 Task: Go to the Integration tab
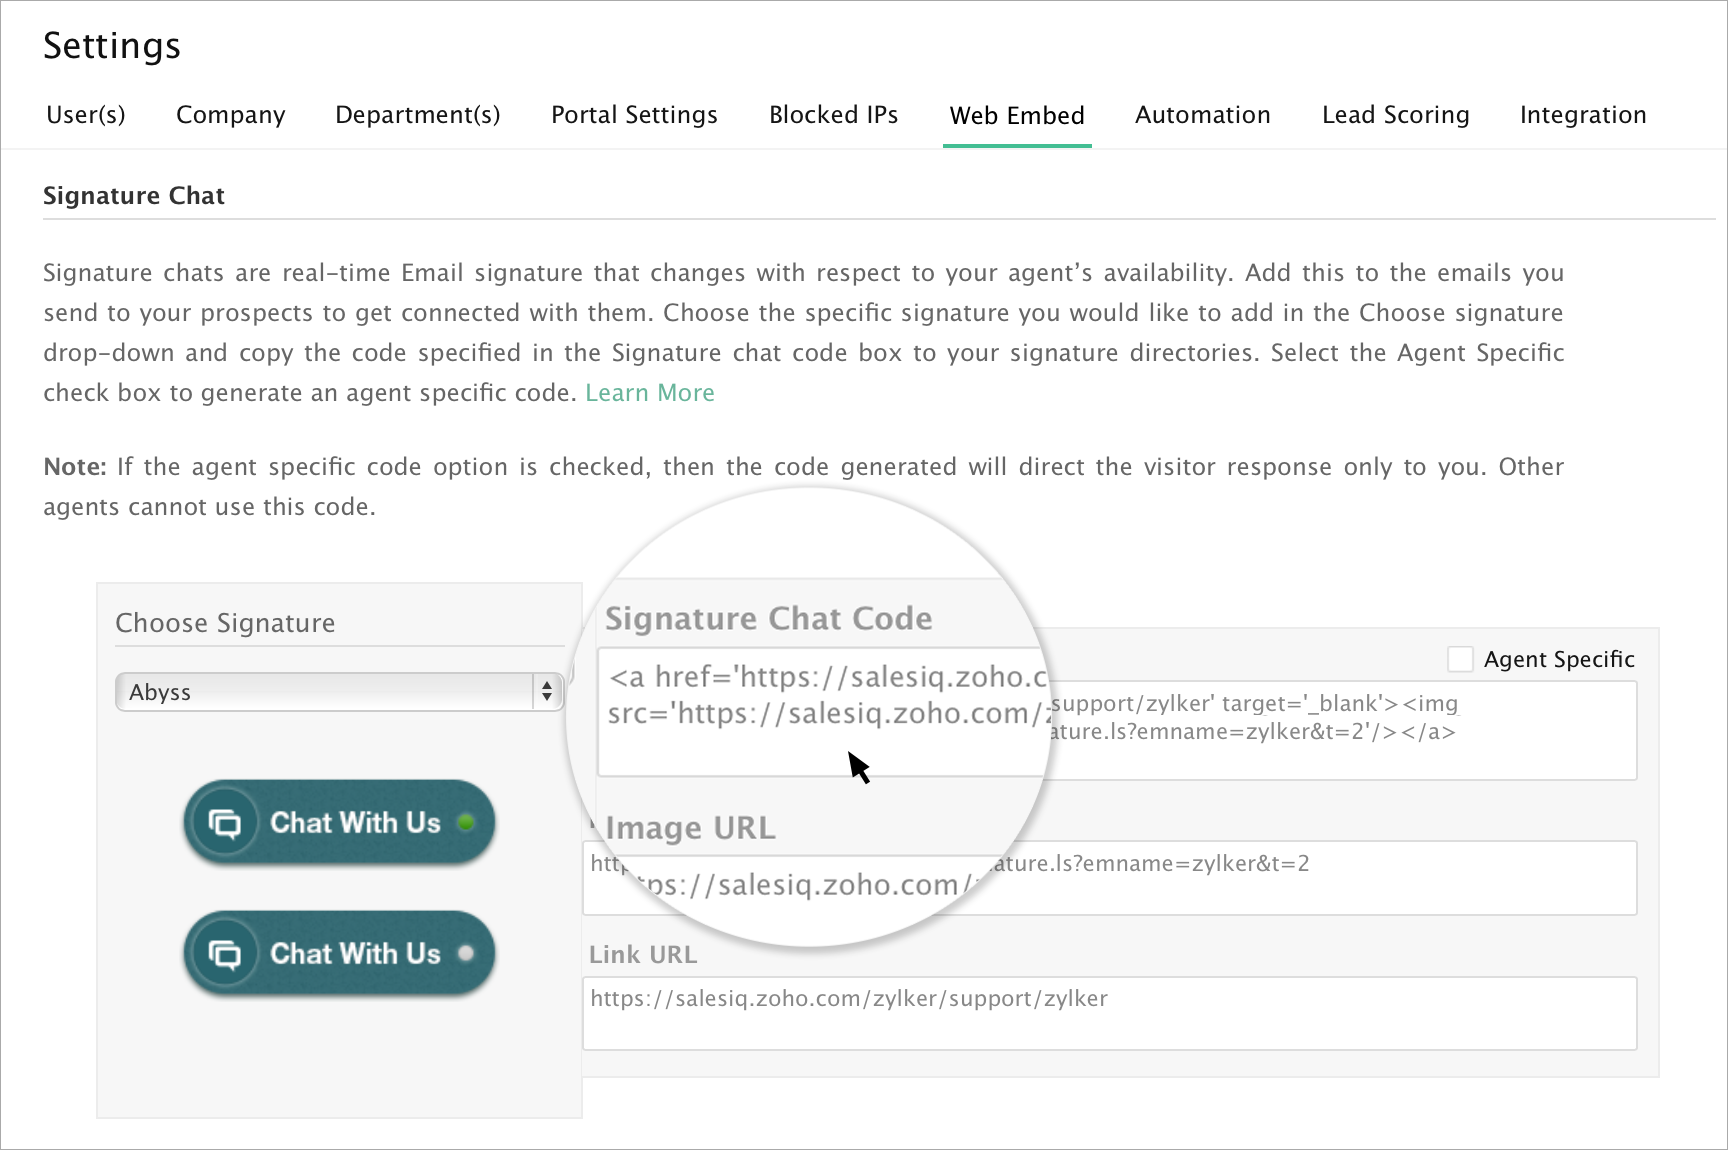[x=1582, y=115]
